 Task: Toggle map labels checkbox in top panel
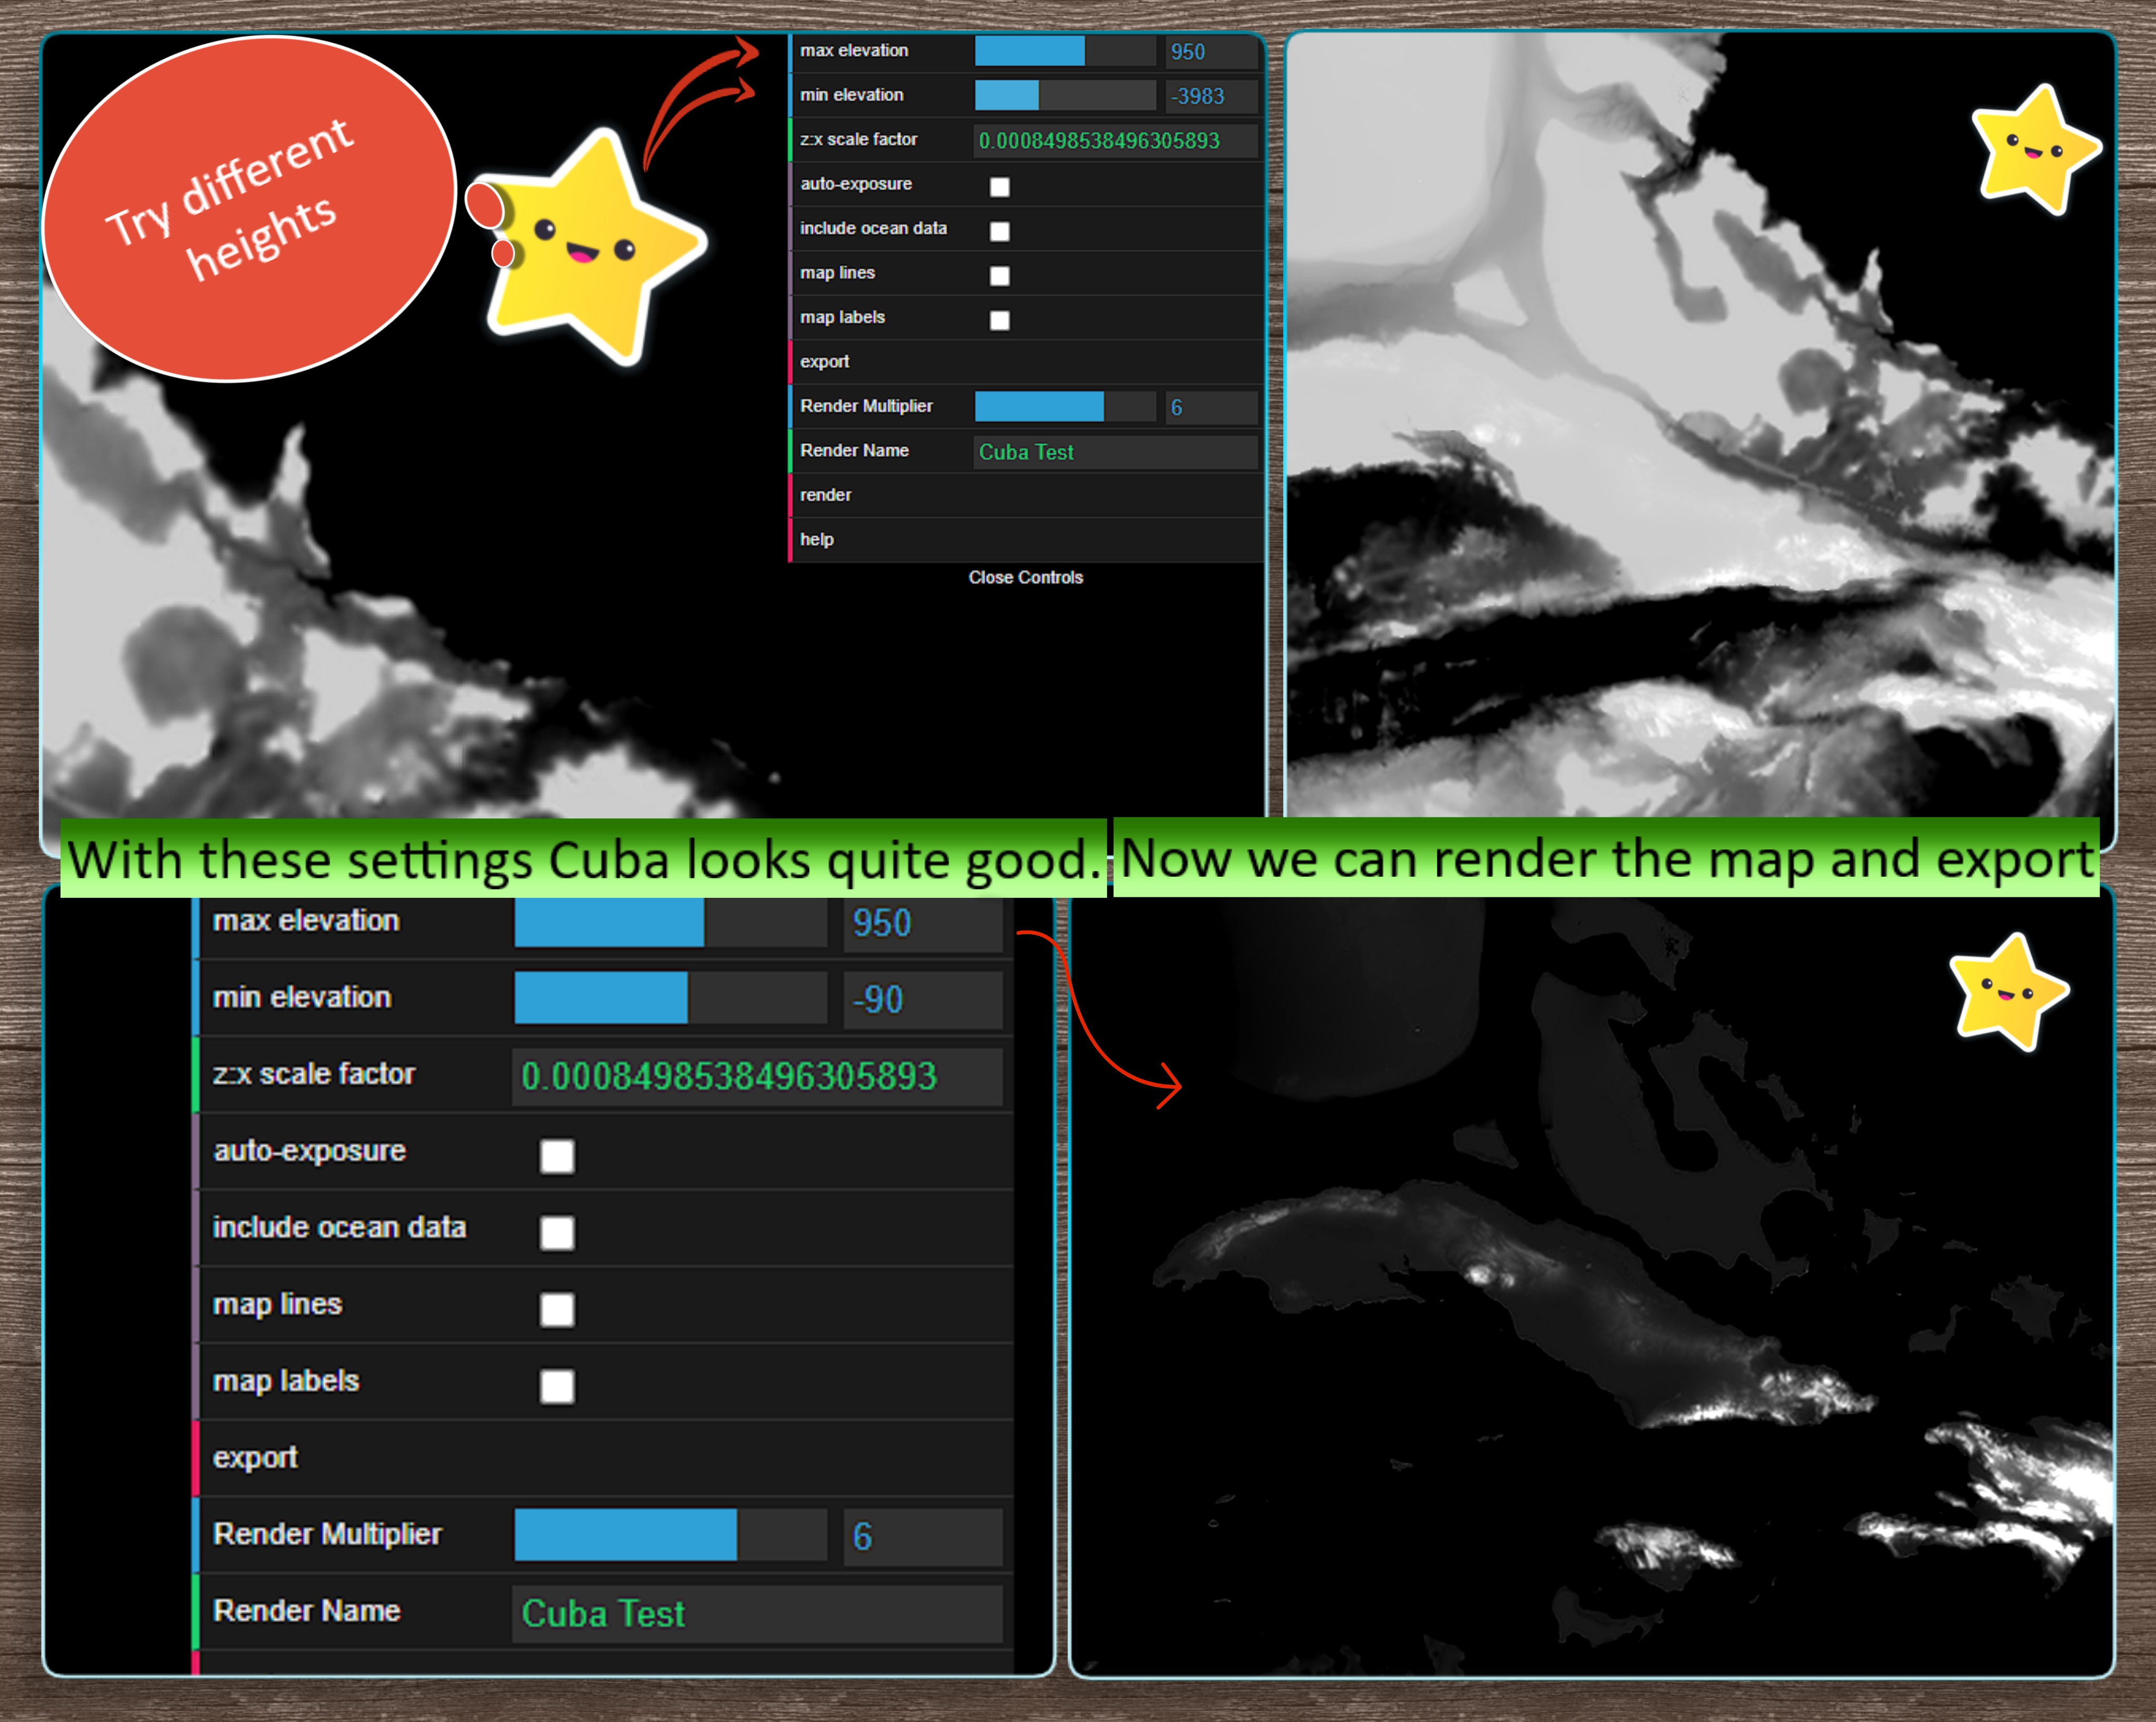click(999, 320)
